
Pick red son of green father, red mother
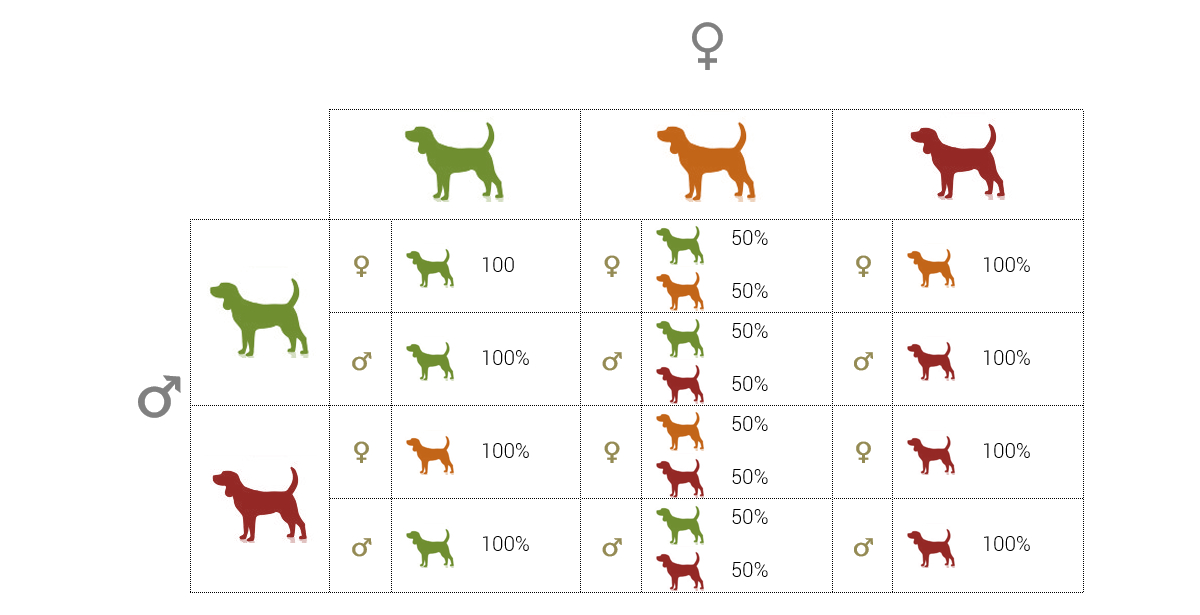click(x=930, y=361)
